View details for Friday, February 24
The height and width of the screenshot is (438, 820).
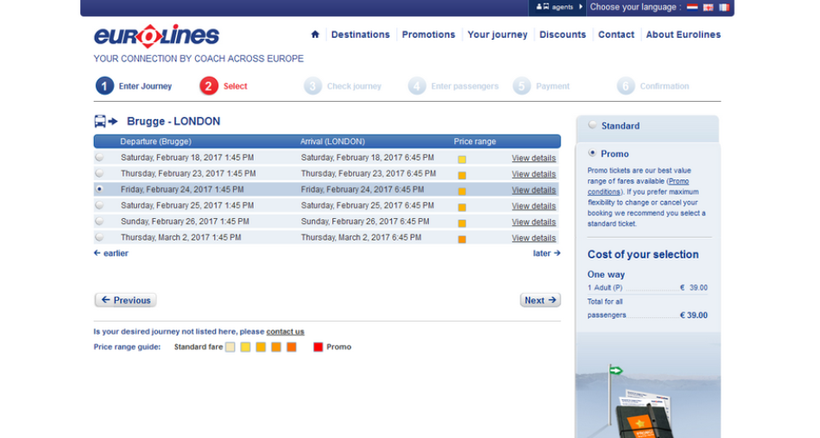533,190
